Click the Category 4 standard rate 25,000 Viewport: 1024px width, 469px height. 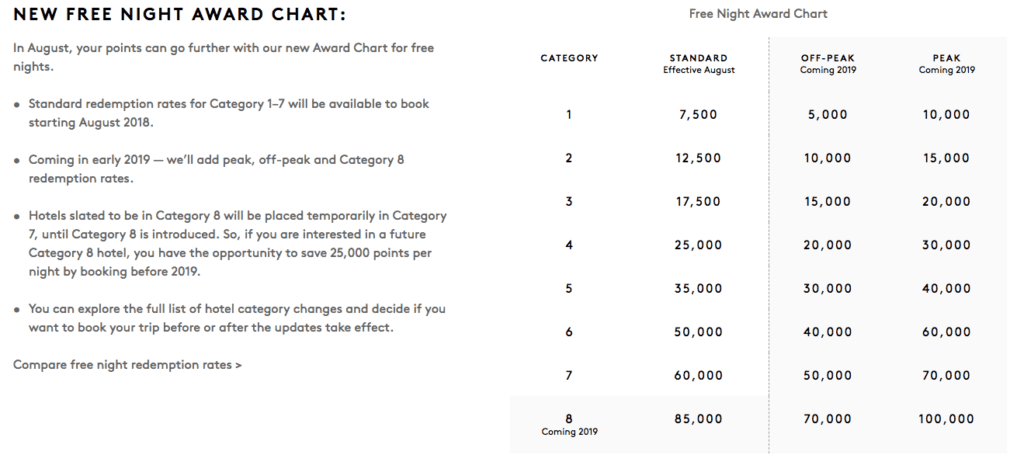pos(696,245)
